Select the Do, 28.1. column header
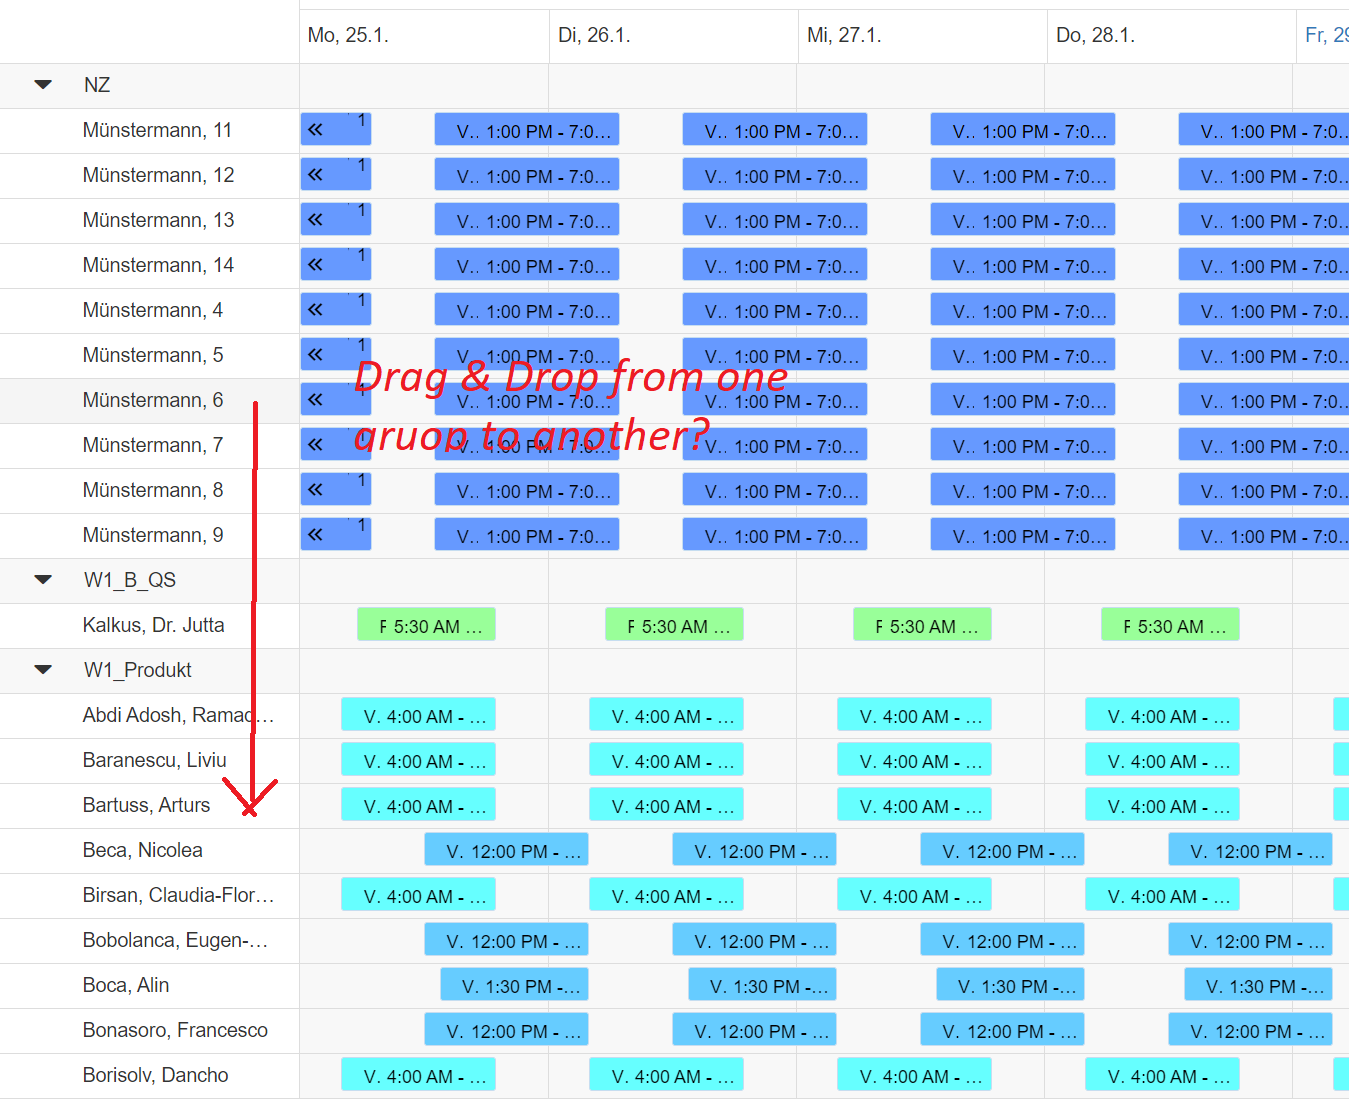The width and height of the screenshot is (1349, 1099). [x=1095, y=36]
